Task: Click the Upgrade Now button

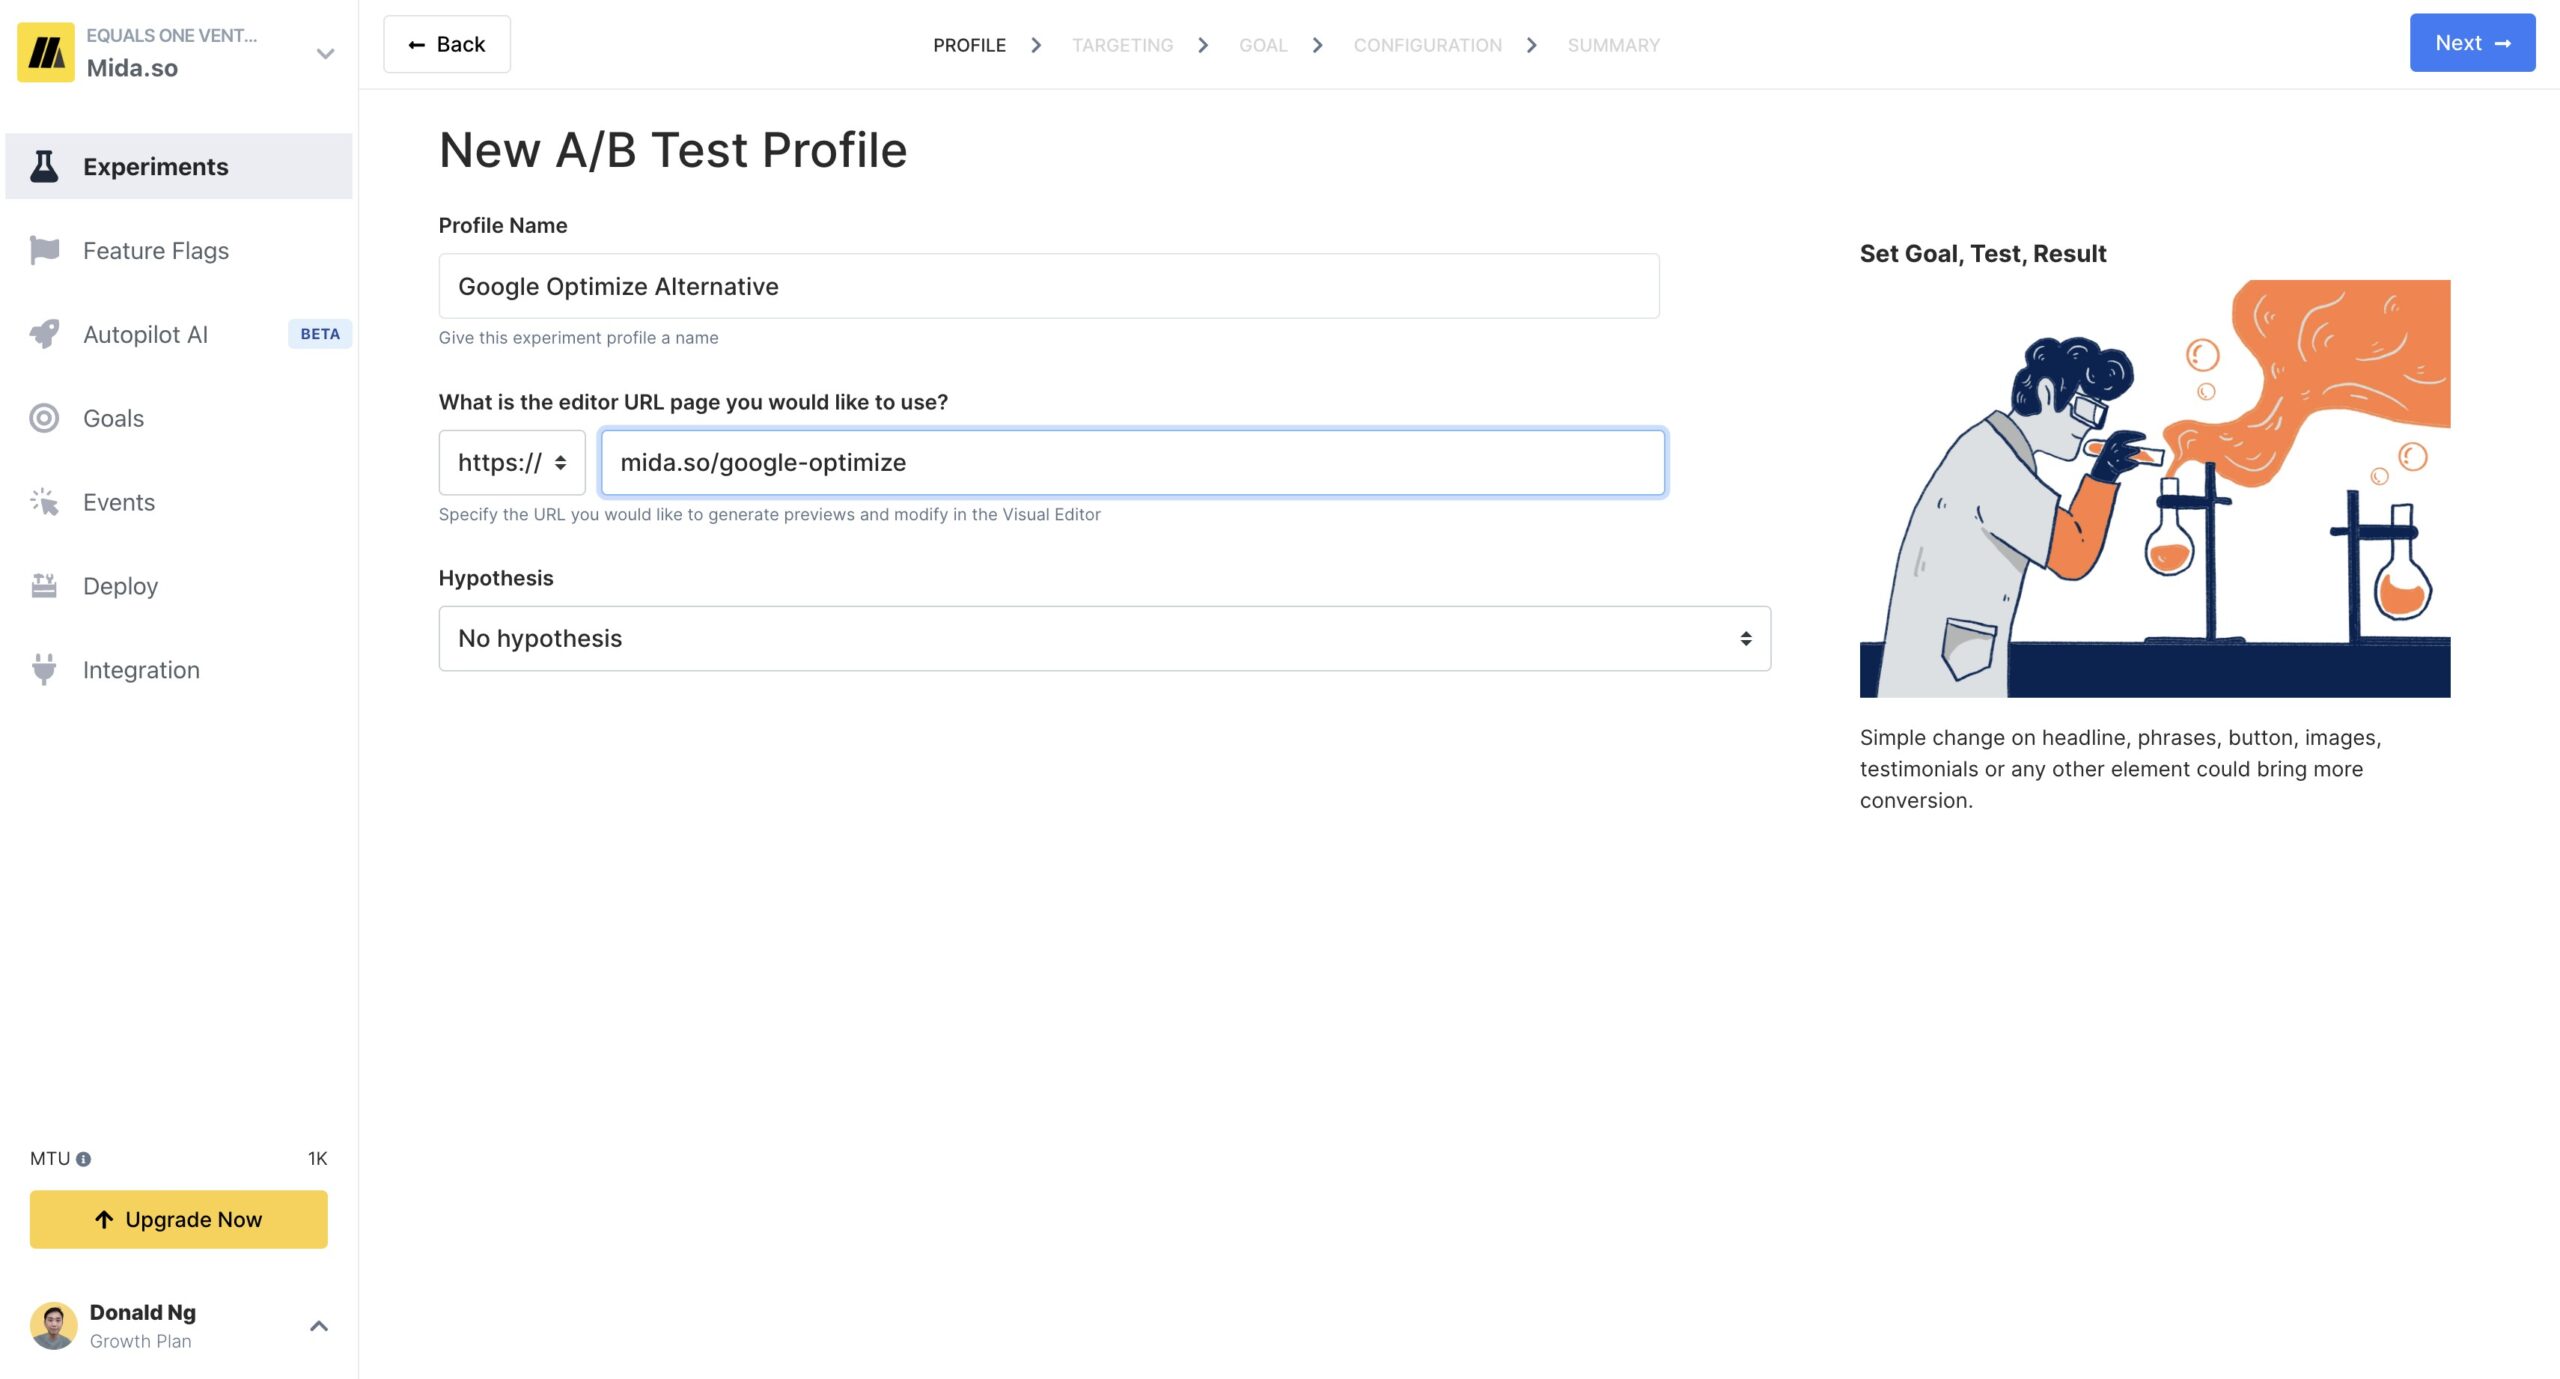Action: (179, 1219)
